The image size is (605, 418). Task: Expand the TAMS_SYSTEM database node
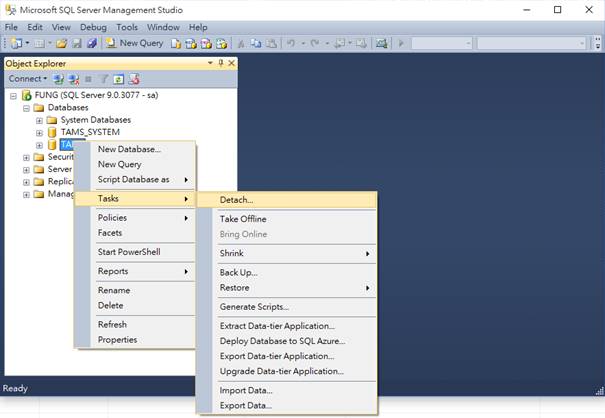39,133
